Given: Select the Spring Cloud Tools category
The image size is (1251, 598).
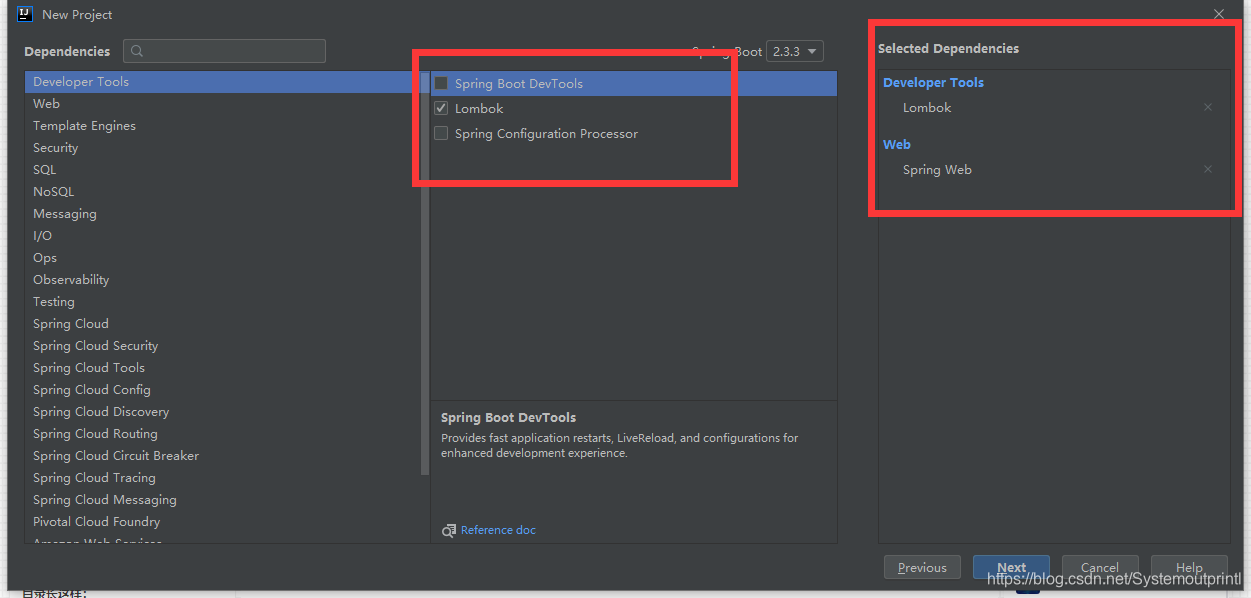Looking at the screenshot, I should 223,368.
